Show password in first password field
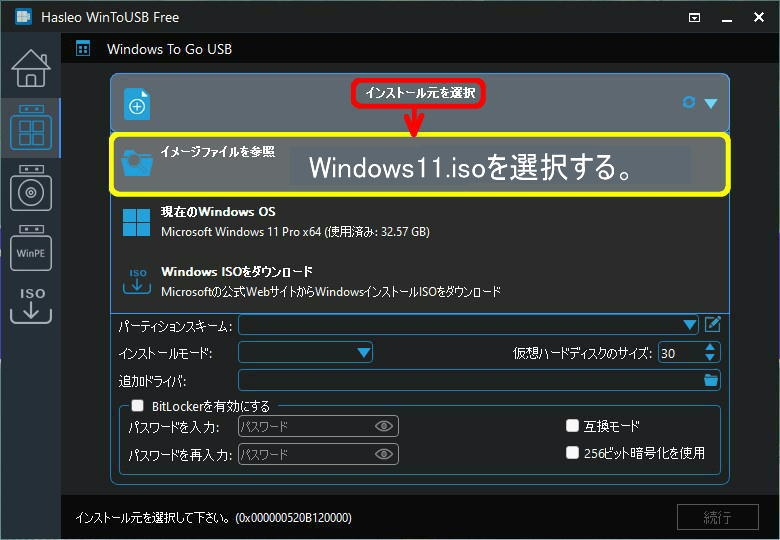Screen dimensions: 780x540 pyautogui.click(x=384, y=426)
